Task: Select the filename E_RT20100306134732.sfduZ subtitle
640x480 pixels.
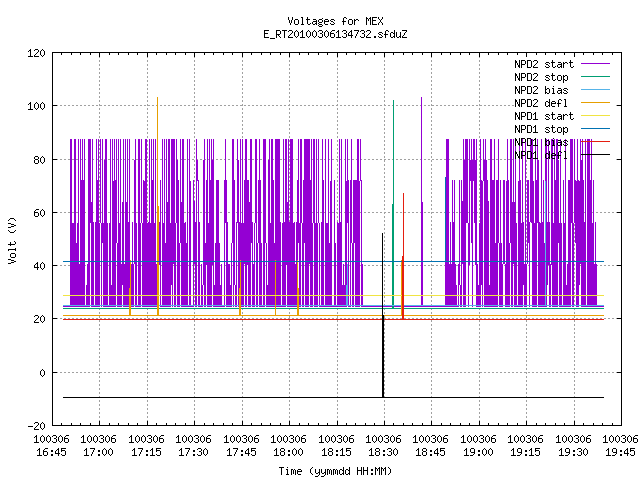Action: pos(335,34)
